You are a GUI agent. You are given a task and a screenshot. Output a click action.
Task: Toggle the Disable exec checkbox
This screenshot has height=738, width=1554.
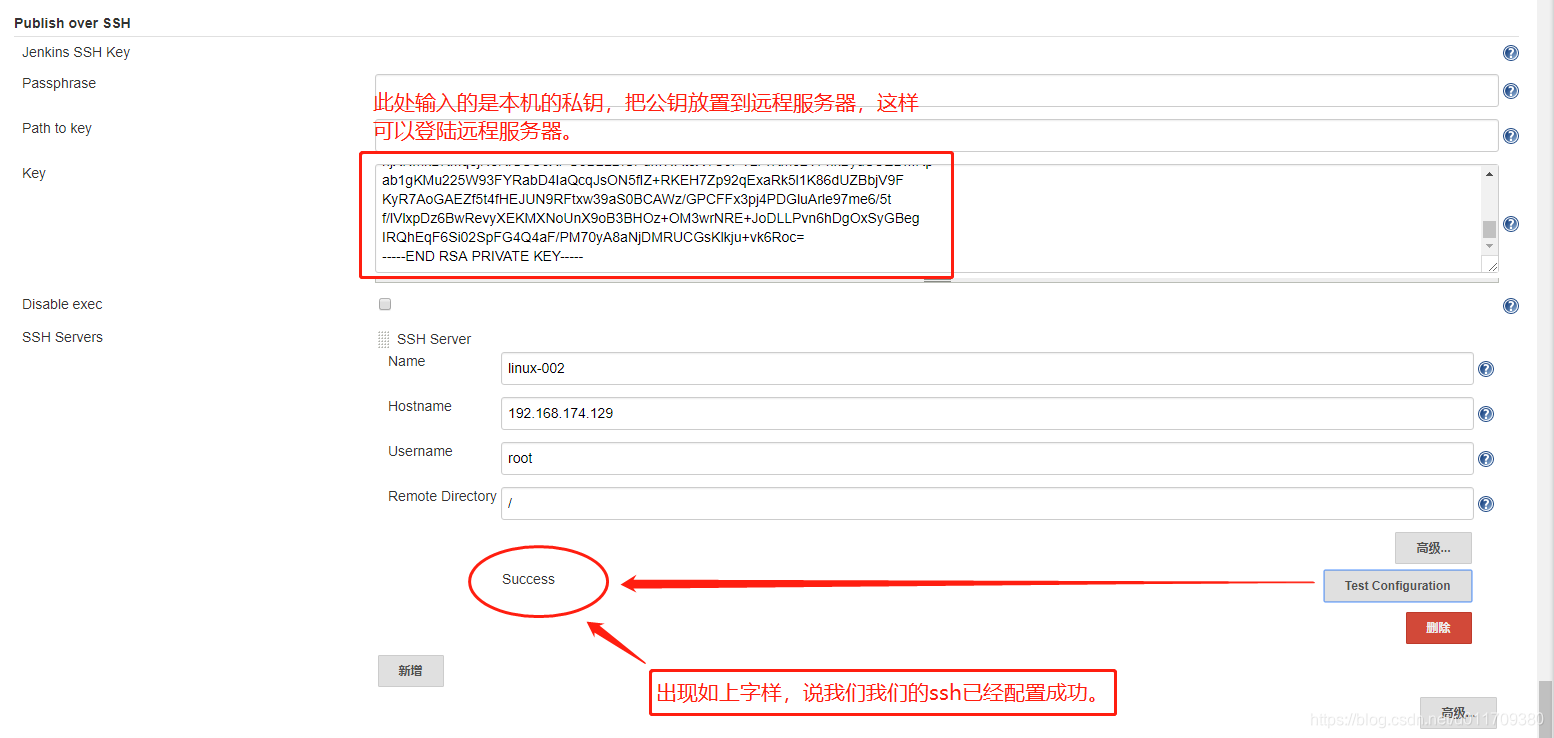tap(385, 304)
